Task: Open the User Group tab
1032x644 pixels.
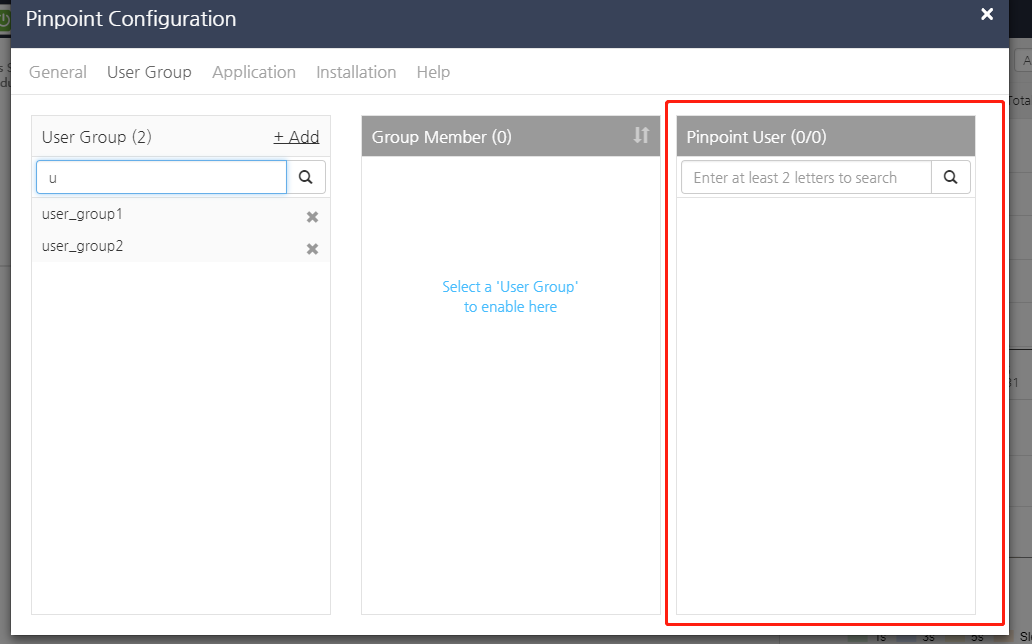Action: [x=149, y=72]
